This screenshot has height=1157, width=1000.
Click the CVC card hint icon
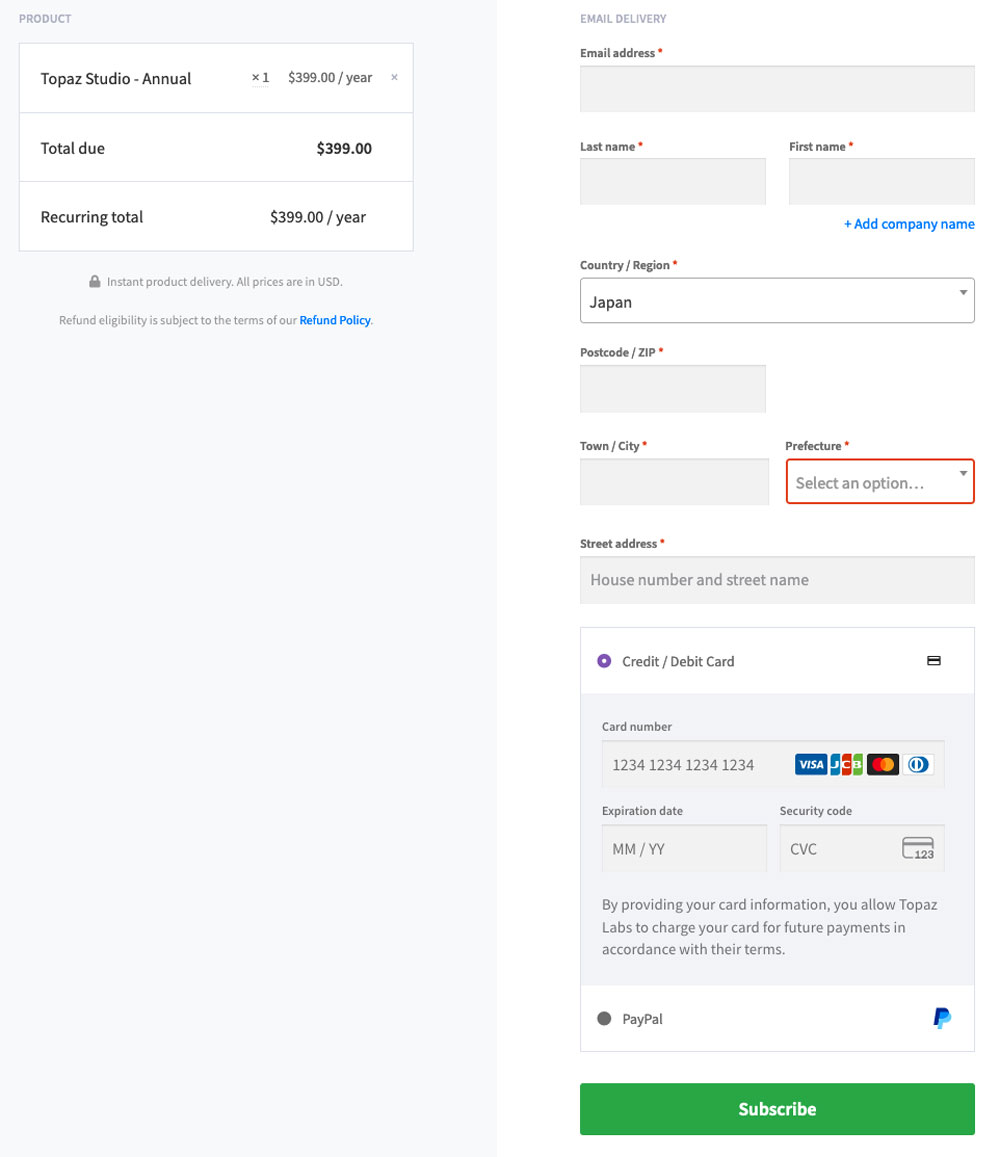click(x=917, y=849)
